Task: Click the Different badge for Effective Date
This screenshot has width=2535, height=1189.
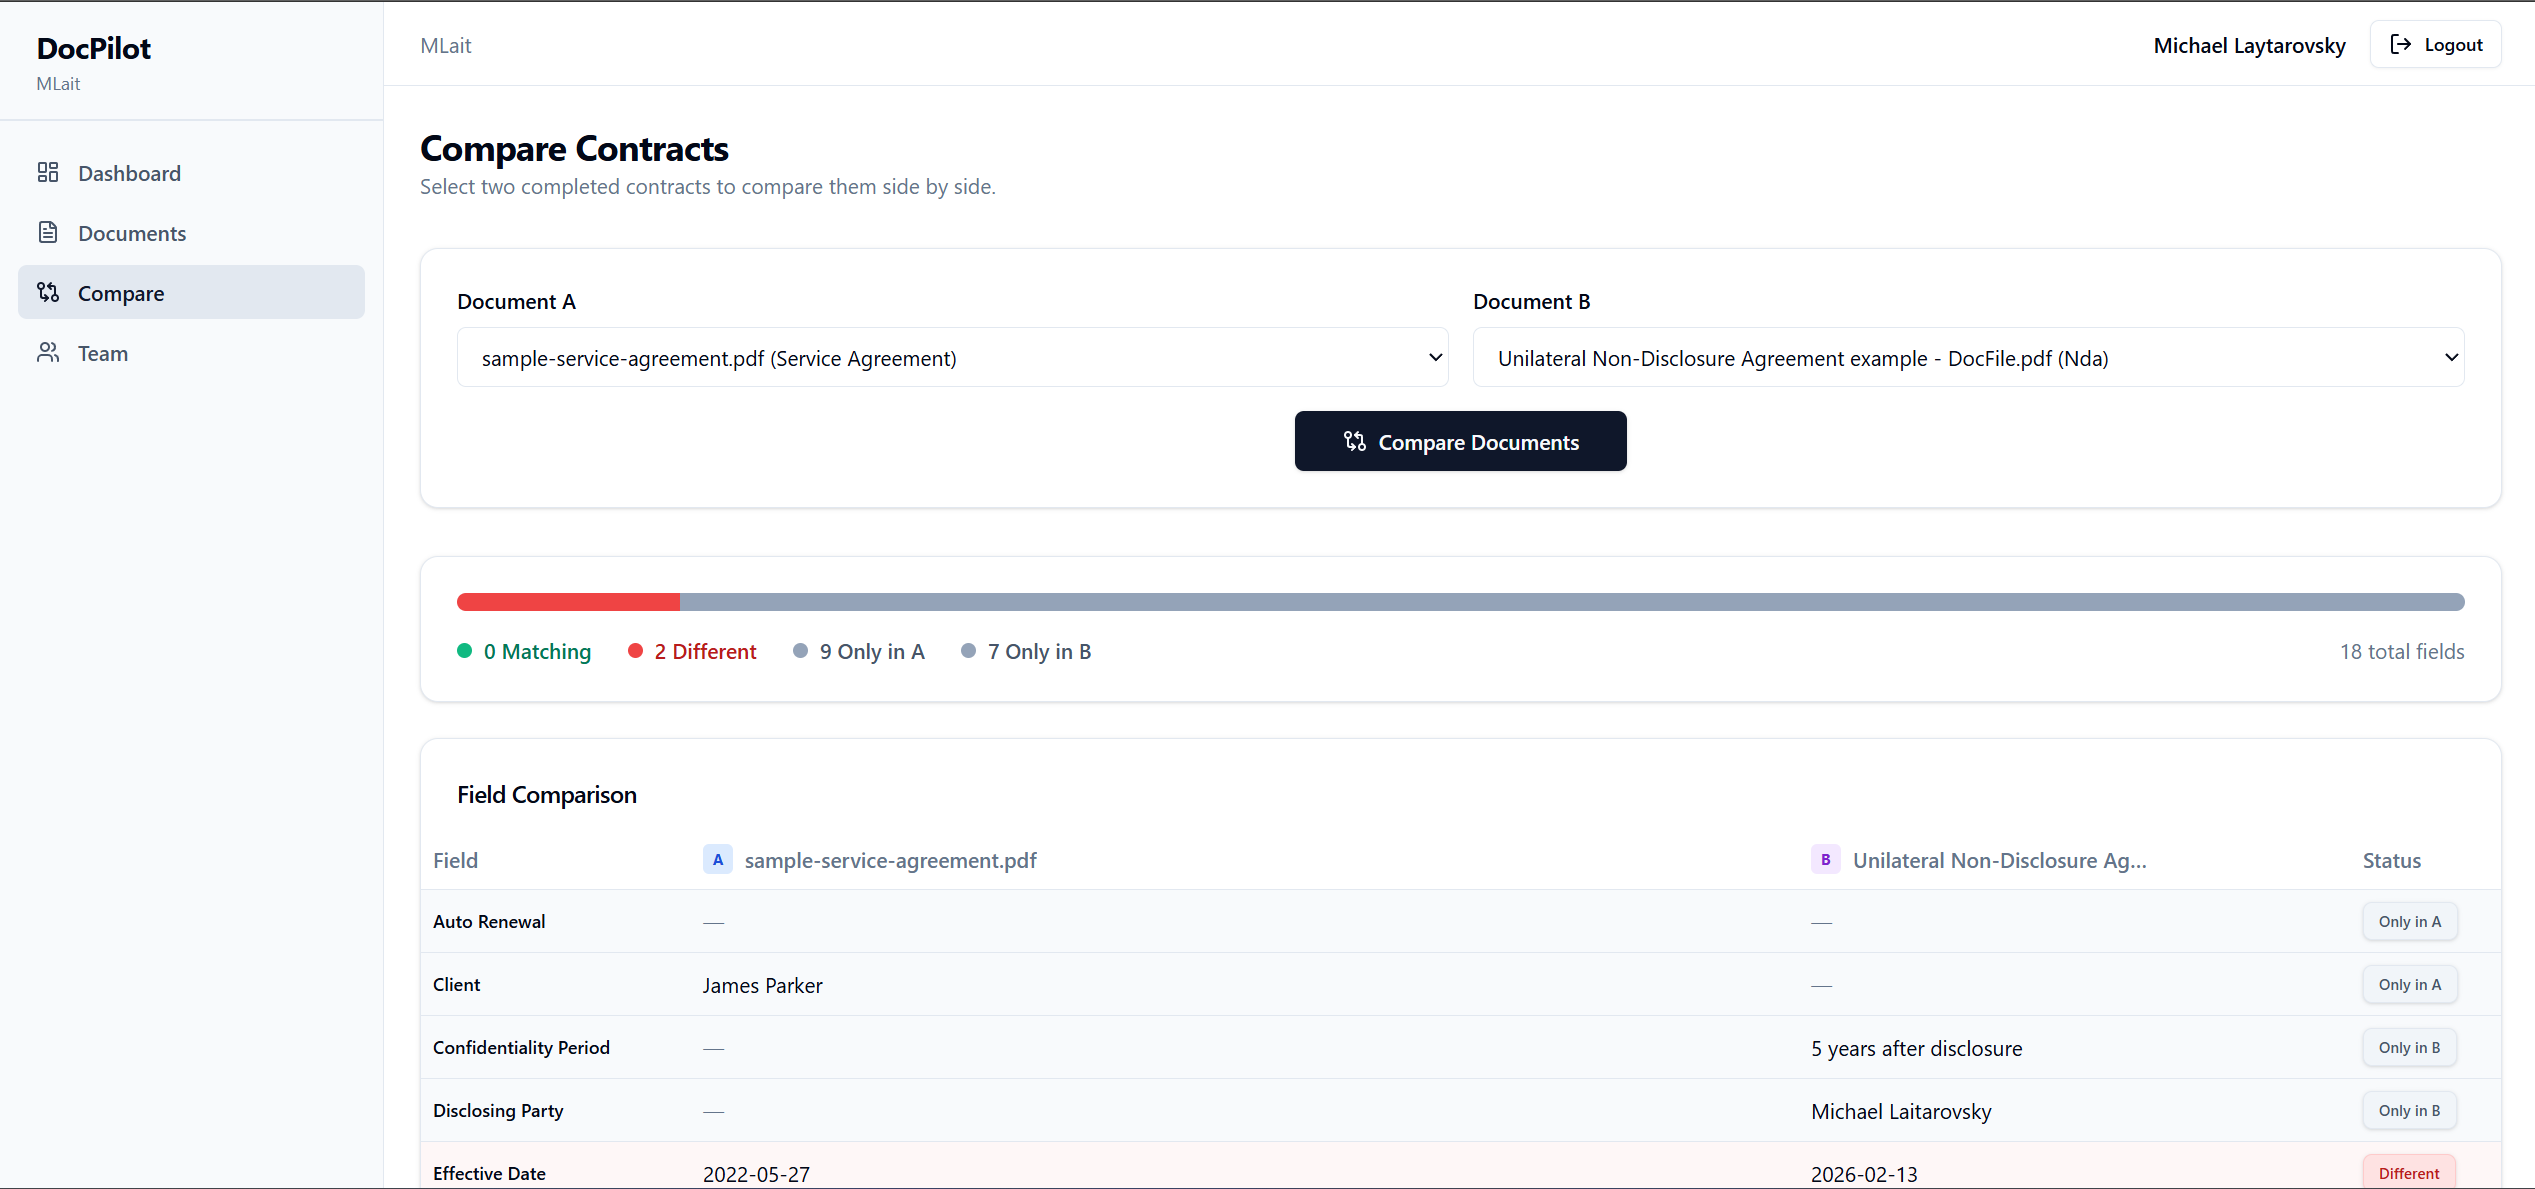Action: coord(2410,1173)
